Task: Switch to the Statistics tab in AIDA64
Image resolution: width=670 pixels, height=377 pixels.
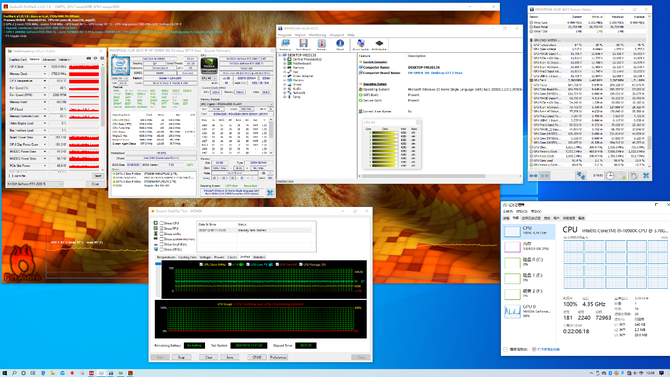Action: pyautogui.click(x=259, y=257)
